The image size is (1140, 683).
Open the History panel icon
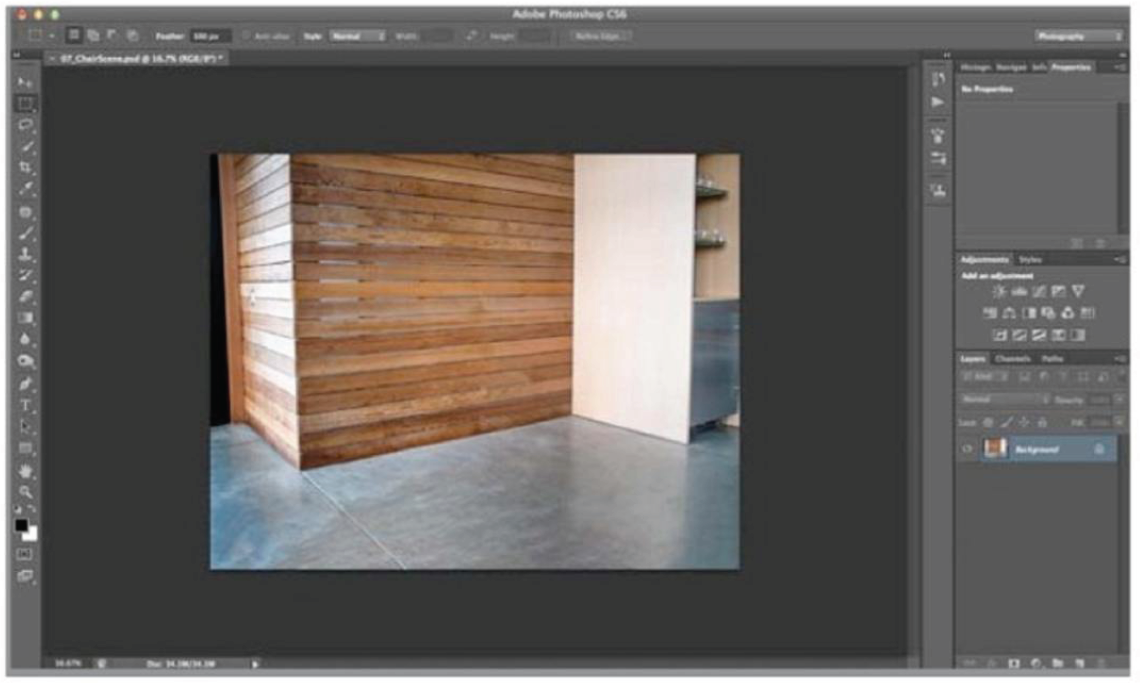coord(938,79)
